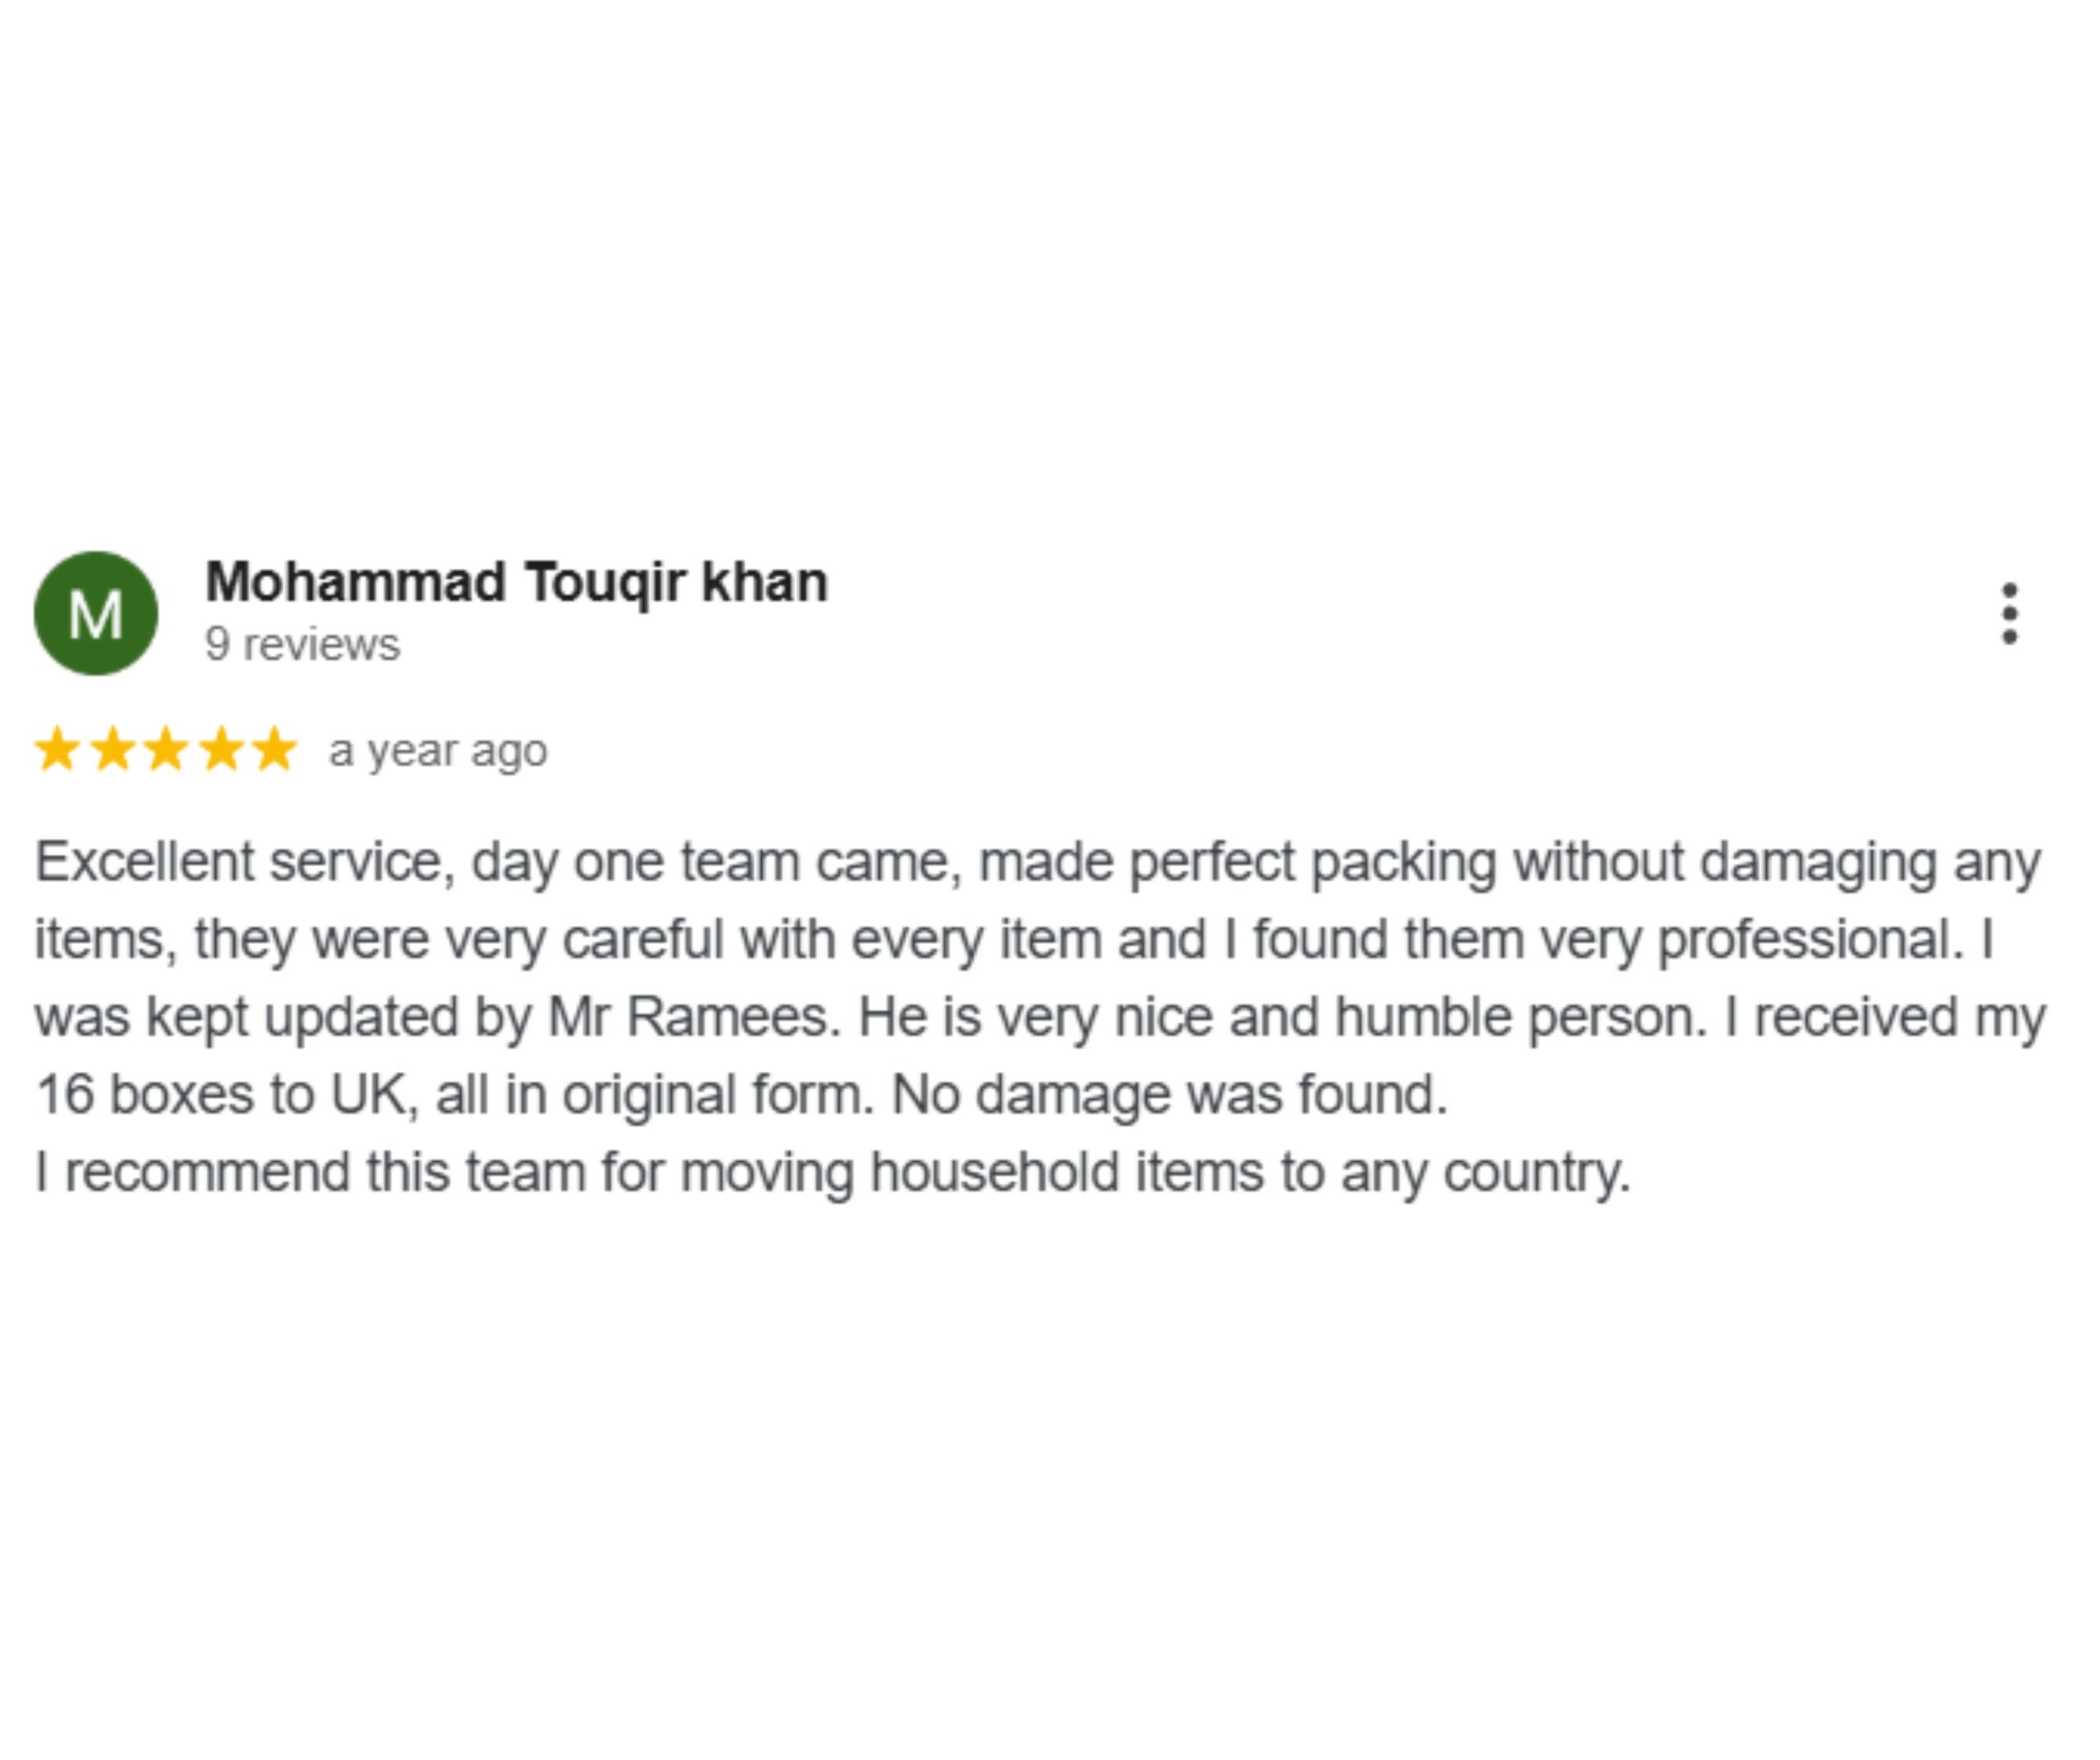Click the first rating star

point(57,750)
